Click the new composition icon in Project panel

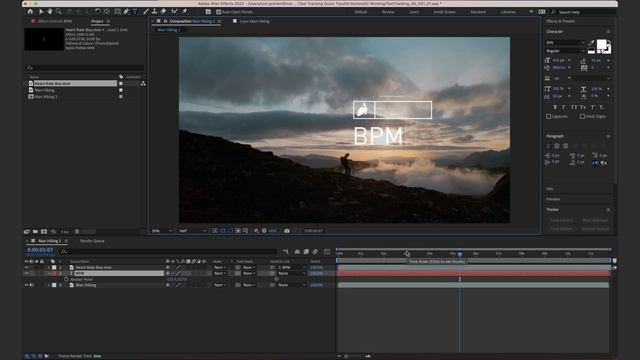pos(44,231)
